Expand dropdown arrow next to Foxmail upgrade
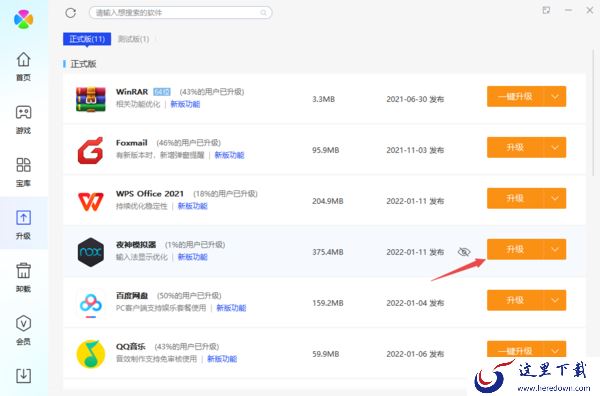 (555, 147)
